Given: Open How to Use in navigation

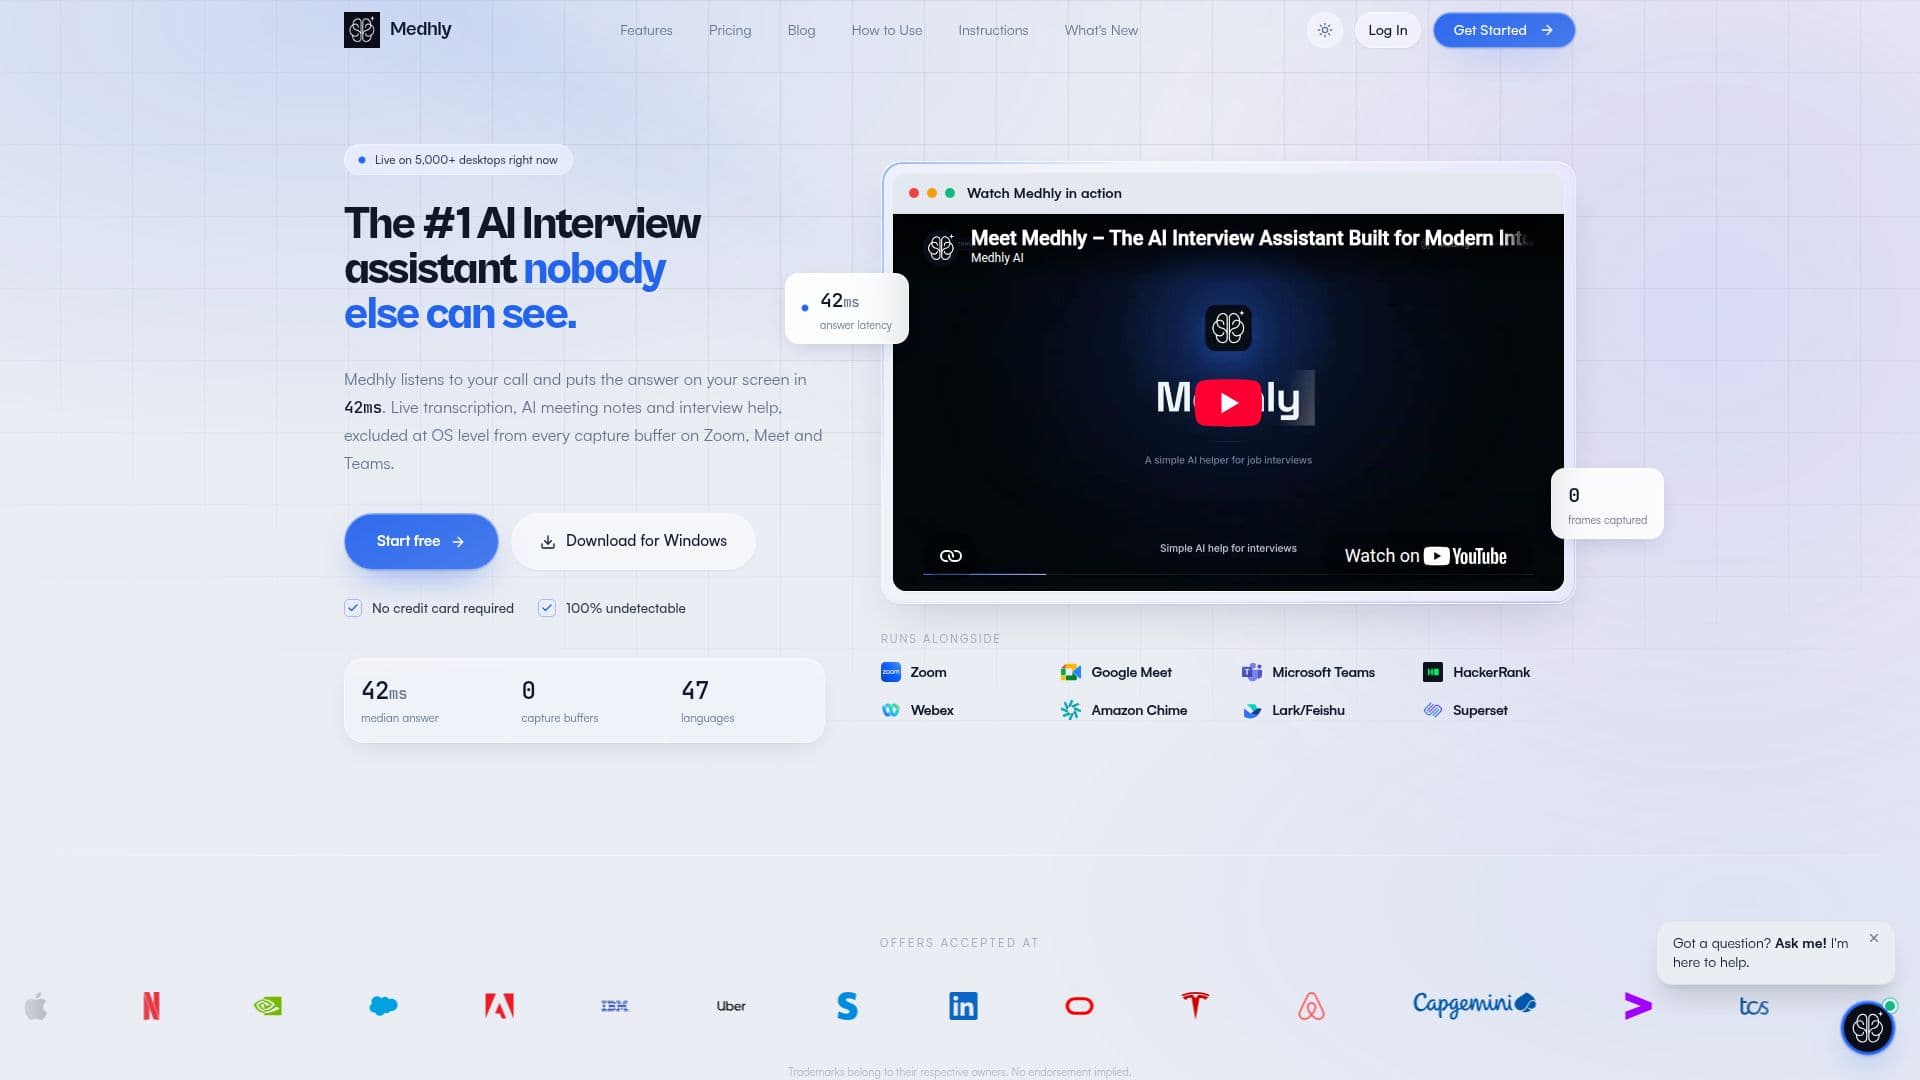Looking at the screenshot, I should [x=887, y=30].
